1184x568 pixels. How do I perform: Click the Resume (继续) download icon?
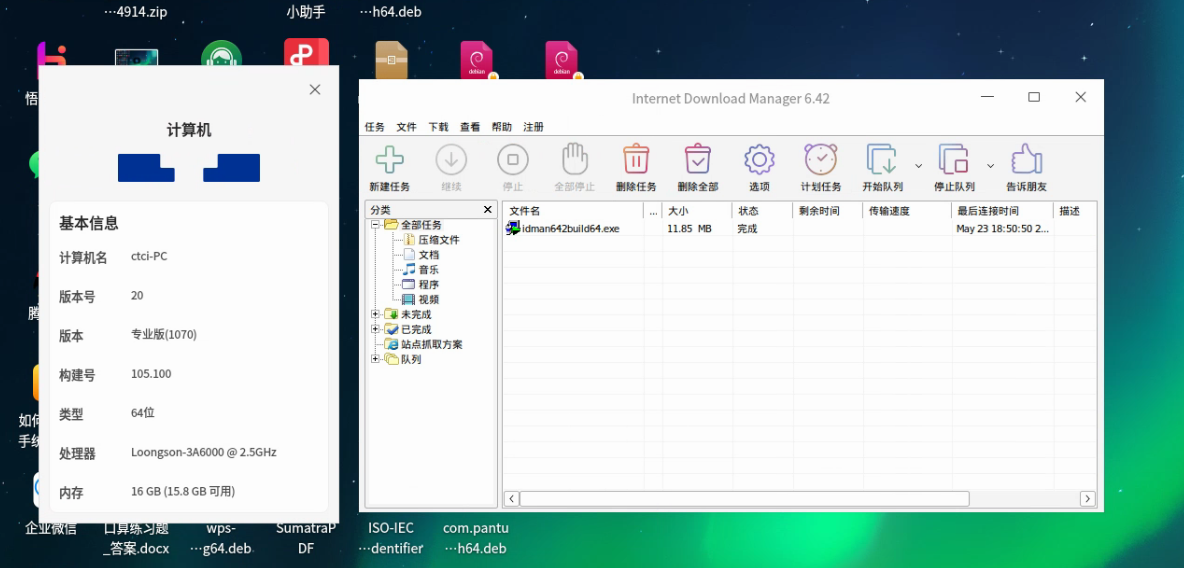click(x=452, y=160)
